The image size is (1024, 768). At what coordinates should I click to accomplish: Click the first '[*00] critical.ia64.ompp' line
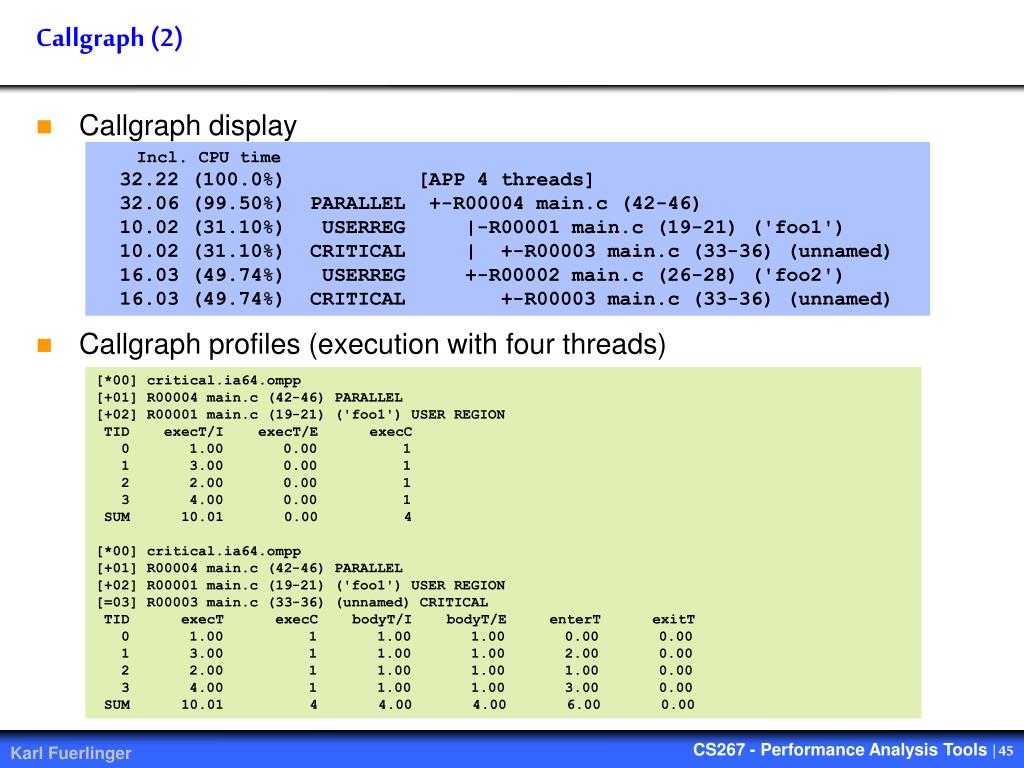pos(199,381)
